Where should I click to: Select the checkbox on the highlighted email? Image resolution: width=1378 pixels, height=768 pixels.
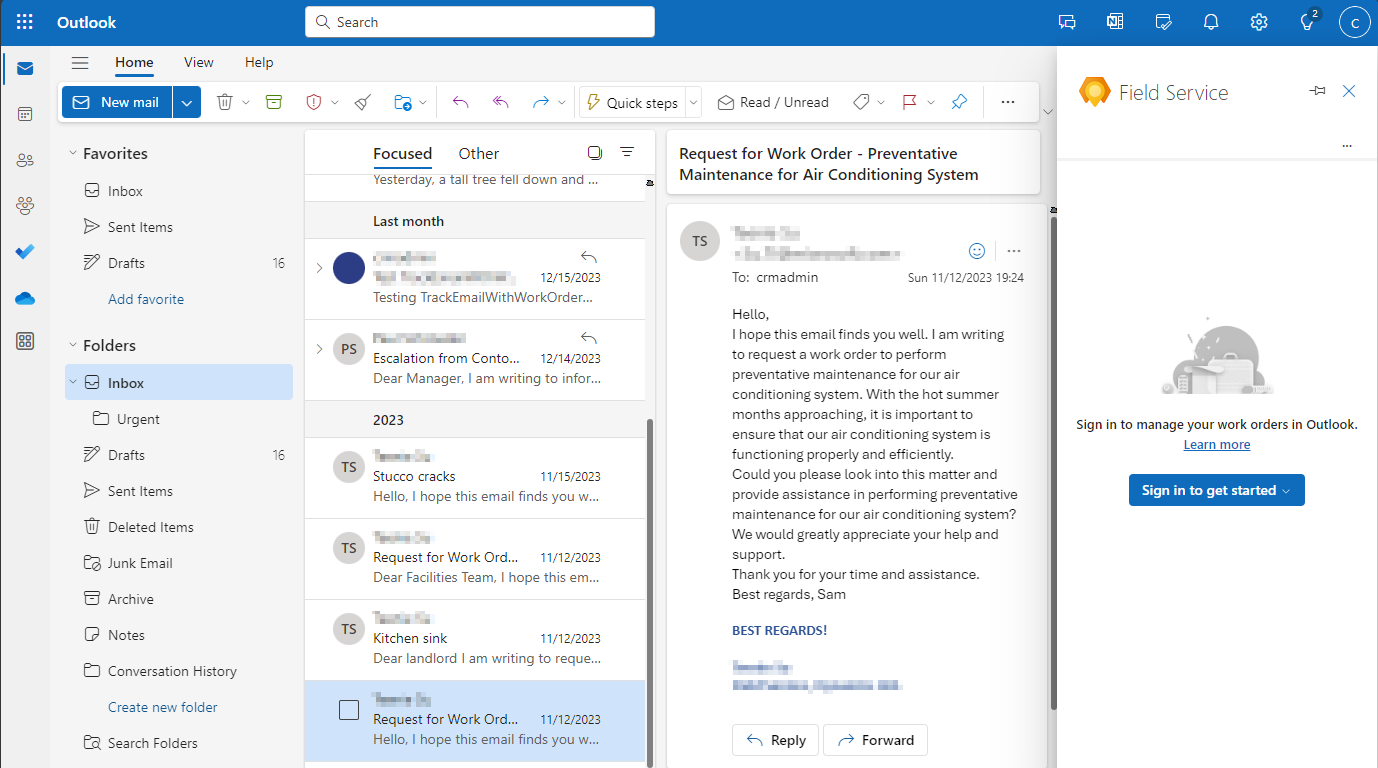tap(349, 709)
